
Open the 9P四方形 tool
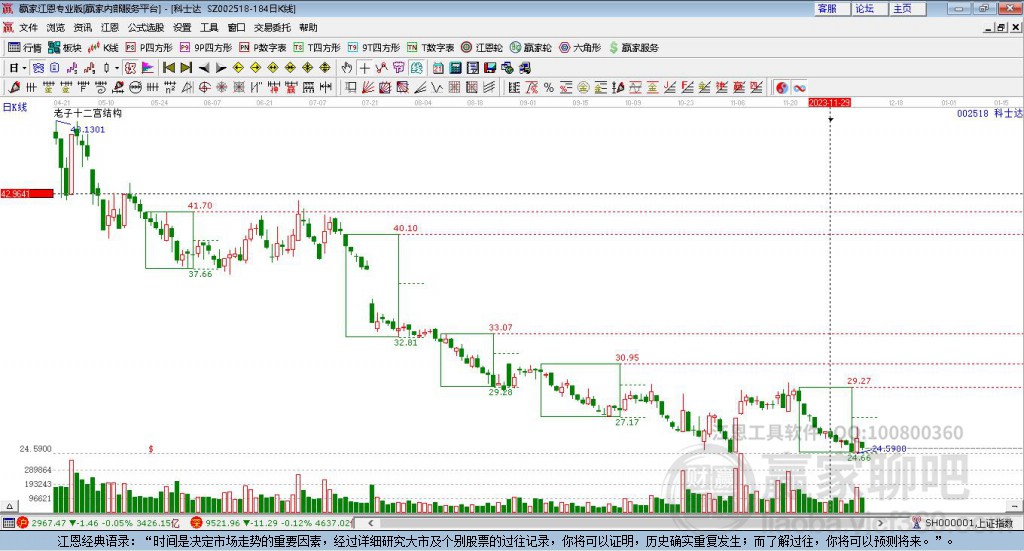(206, 48)
